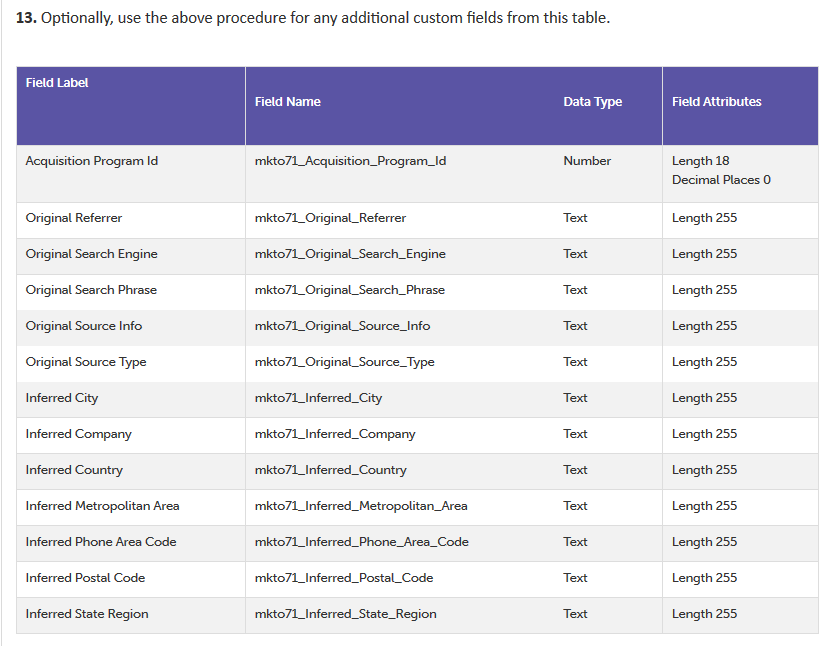The height and width of the screenshot is (646, 832).
Task: Click mkto71_Inferred_Phone_Area_Code field name
Action: pos(362,542)
